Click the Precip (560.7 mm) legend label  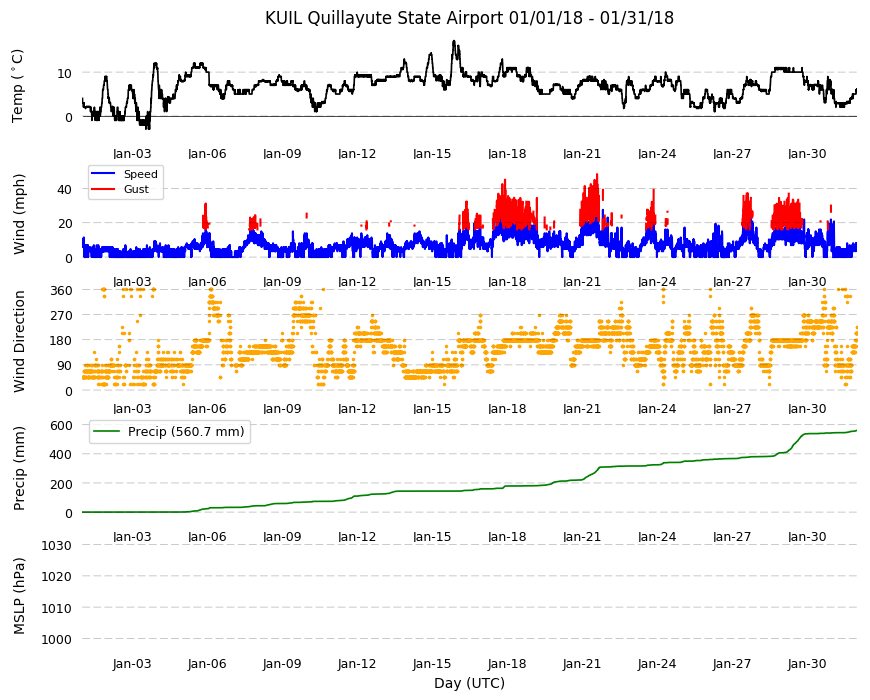pyautogui.click(x=186, y=432)
